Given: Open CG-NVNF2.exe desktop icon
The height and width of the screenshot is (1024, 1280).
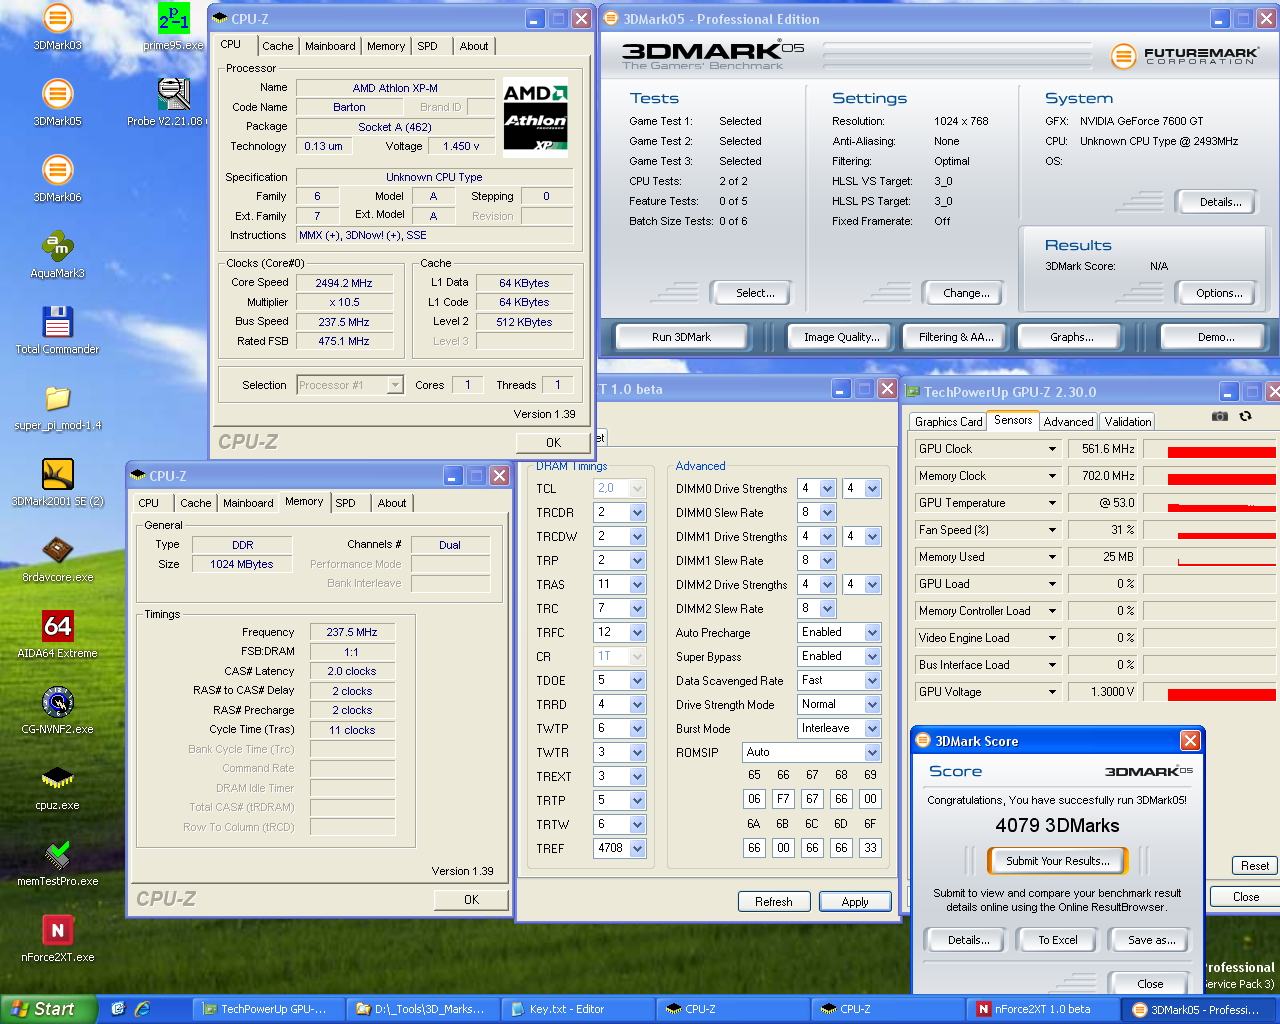Looking at the screenshot, I should click(58, 711).
